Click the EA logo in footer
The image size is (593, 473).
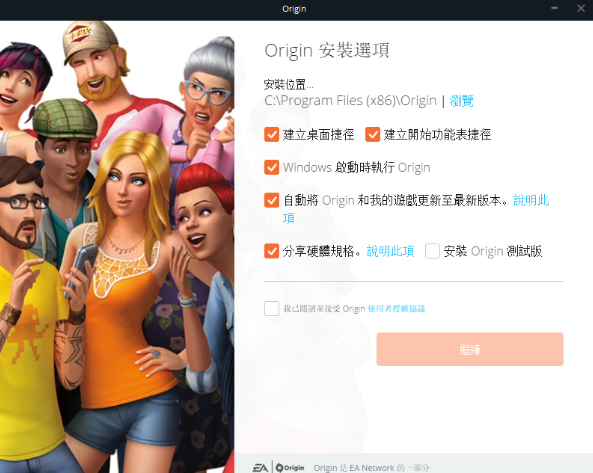tap(260, 468)
